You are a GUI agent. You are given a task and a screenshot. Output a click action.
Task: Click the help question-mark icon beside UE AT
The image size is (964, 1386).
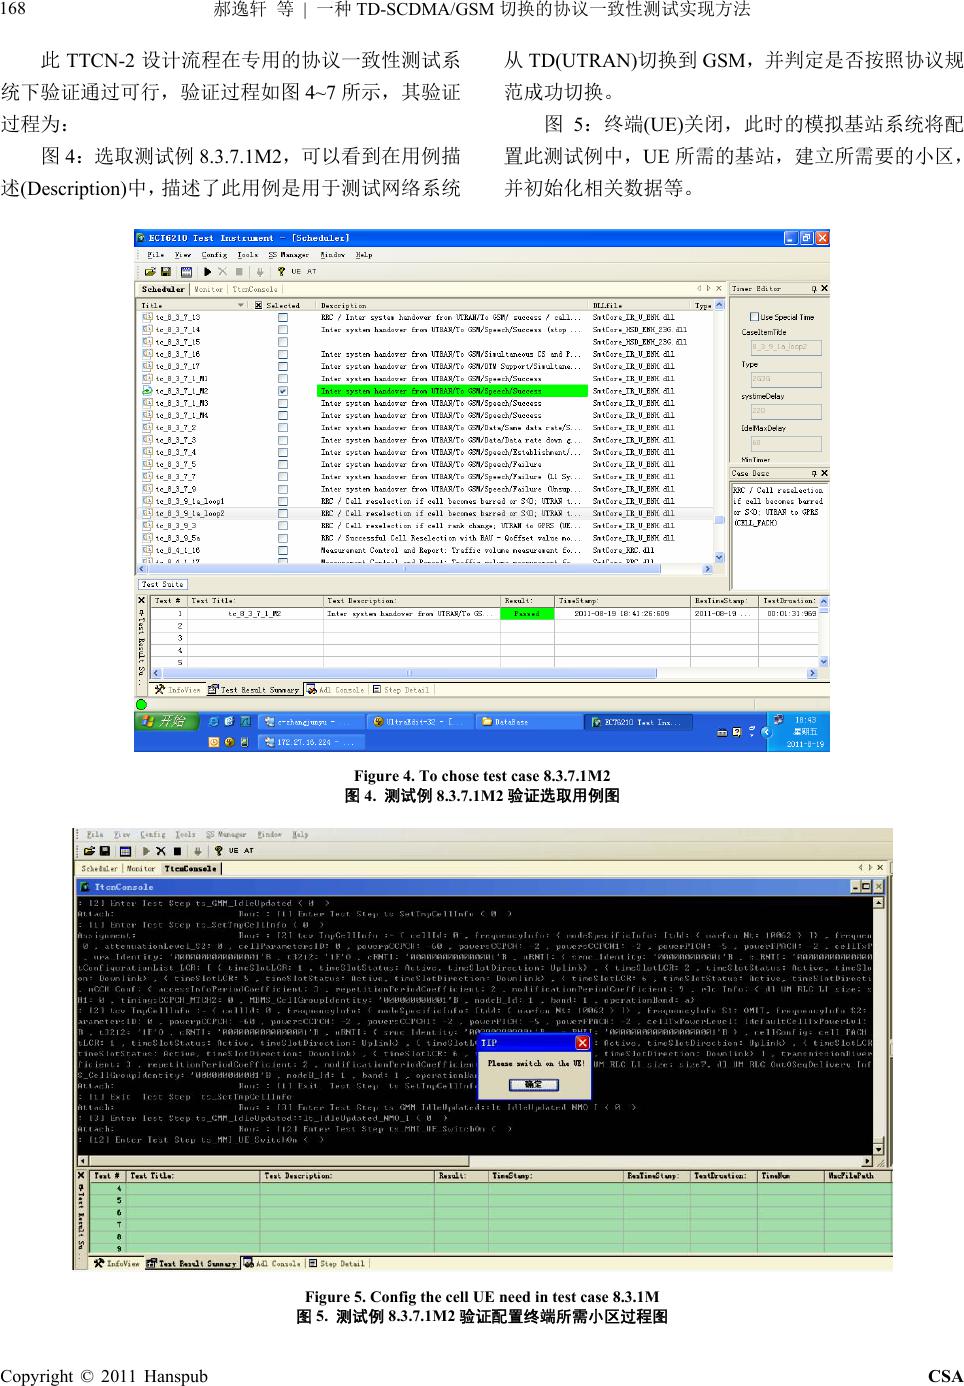tap(283, 271)
